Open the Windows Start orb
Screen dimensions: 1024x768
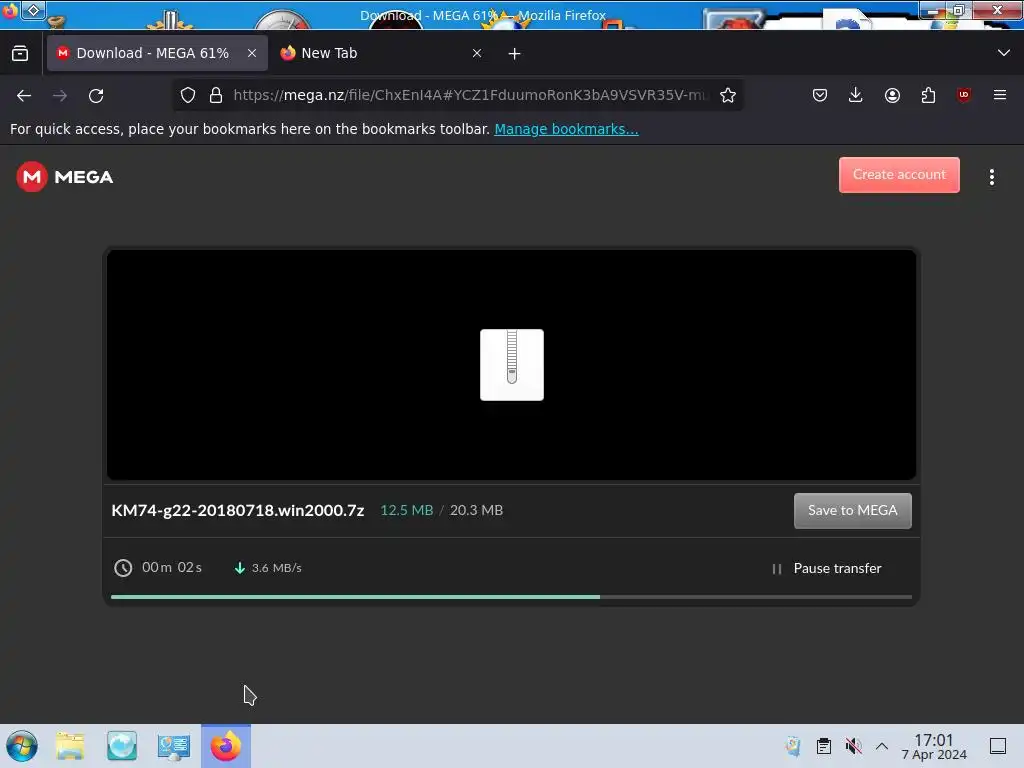(22, 746)
